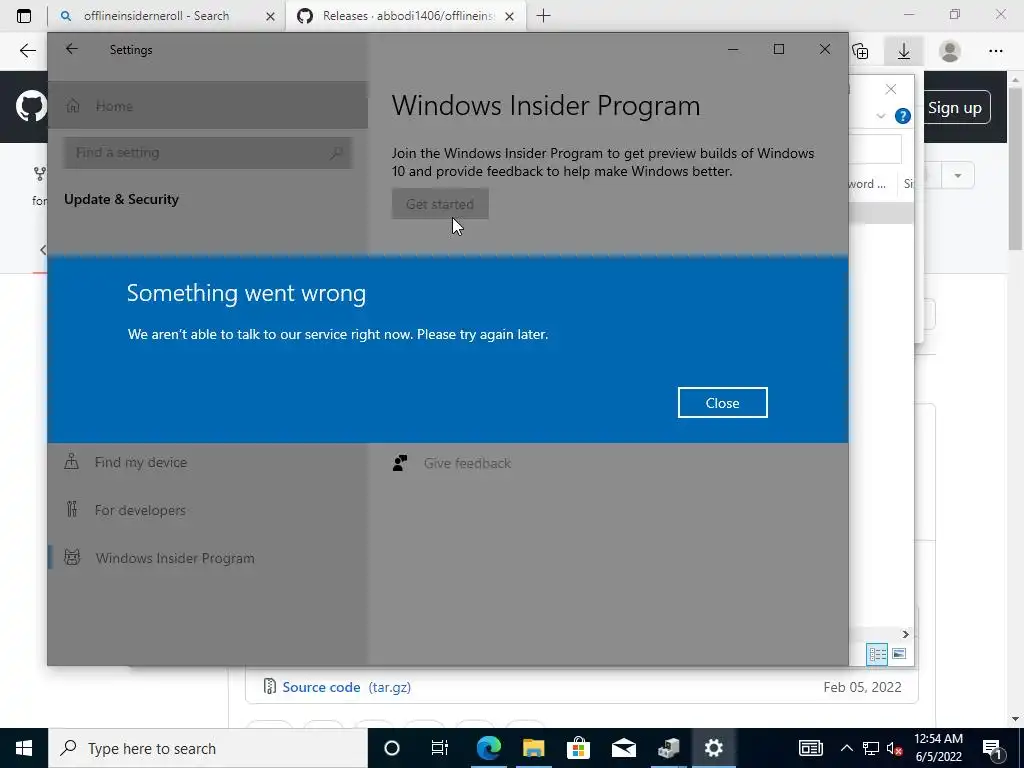Image resolution: width=1024 pixels, height=768 pixels.
Task: Click the Get started button
Action: coord(440,204)
